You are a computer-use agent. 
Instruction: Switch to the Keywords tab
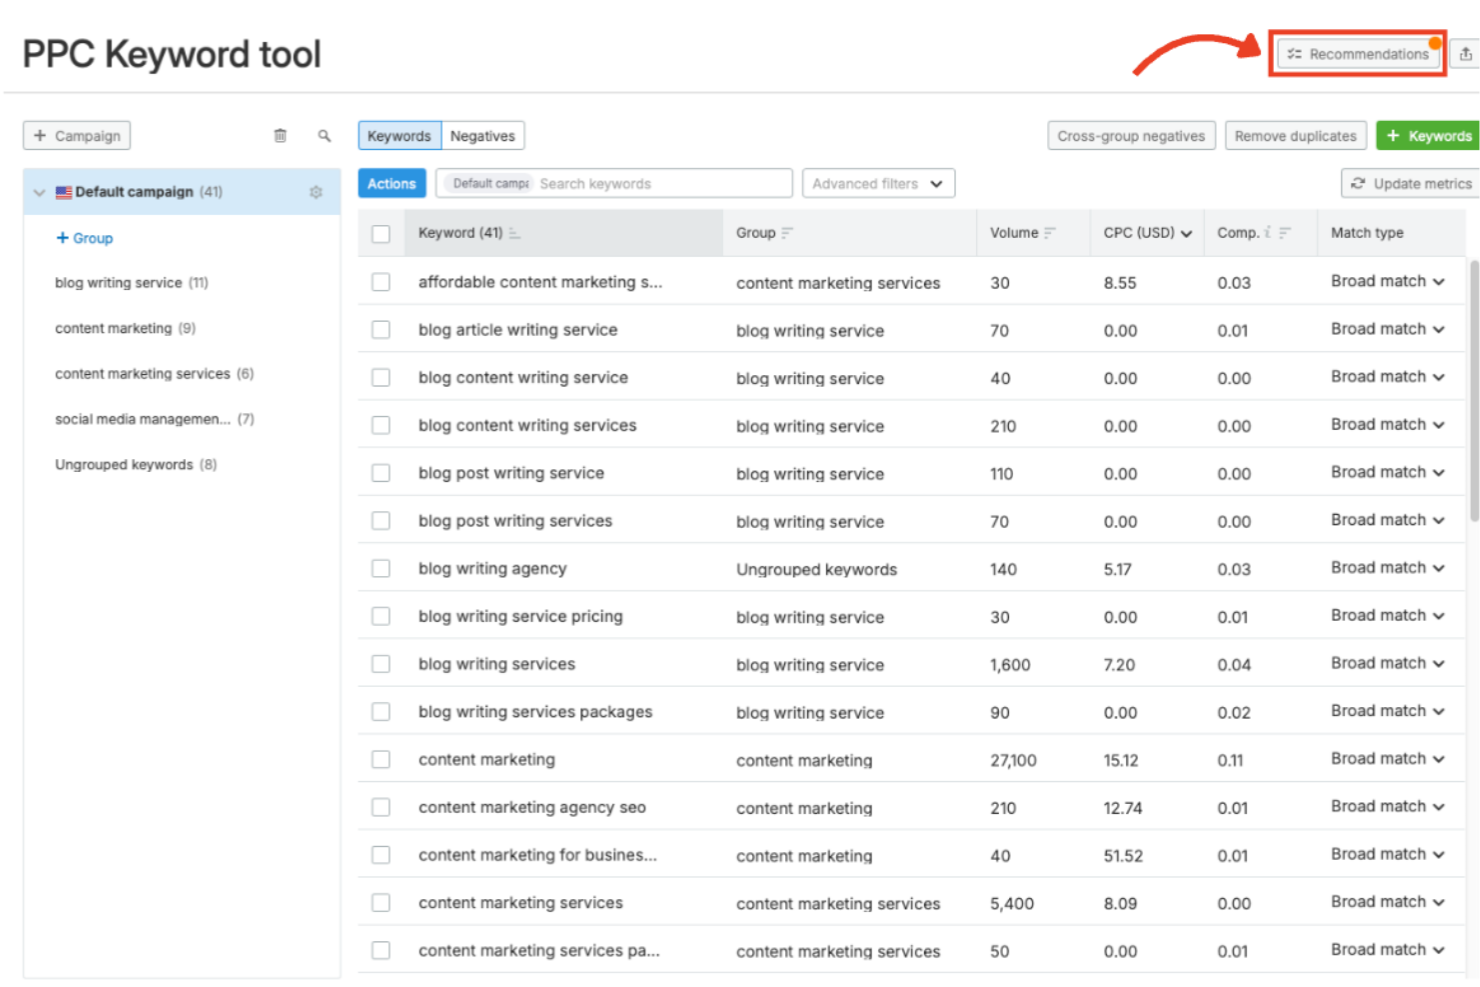tap(399, 136)
